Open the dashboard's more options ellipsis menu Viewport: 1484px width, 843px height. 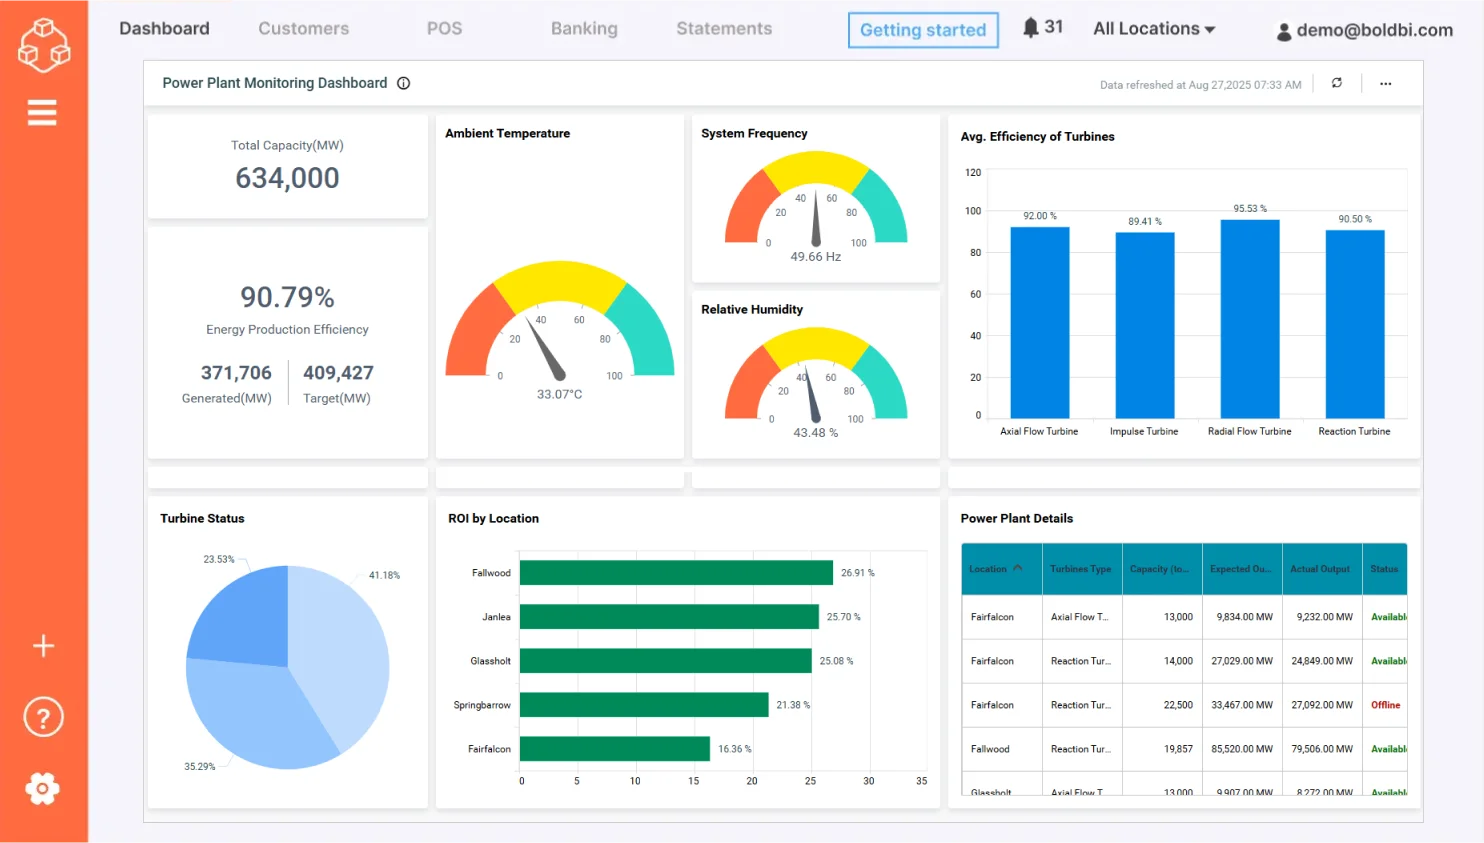1385,84
